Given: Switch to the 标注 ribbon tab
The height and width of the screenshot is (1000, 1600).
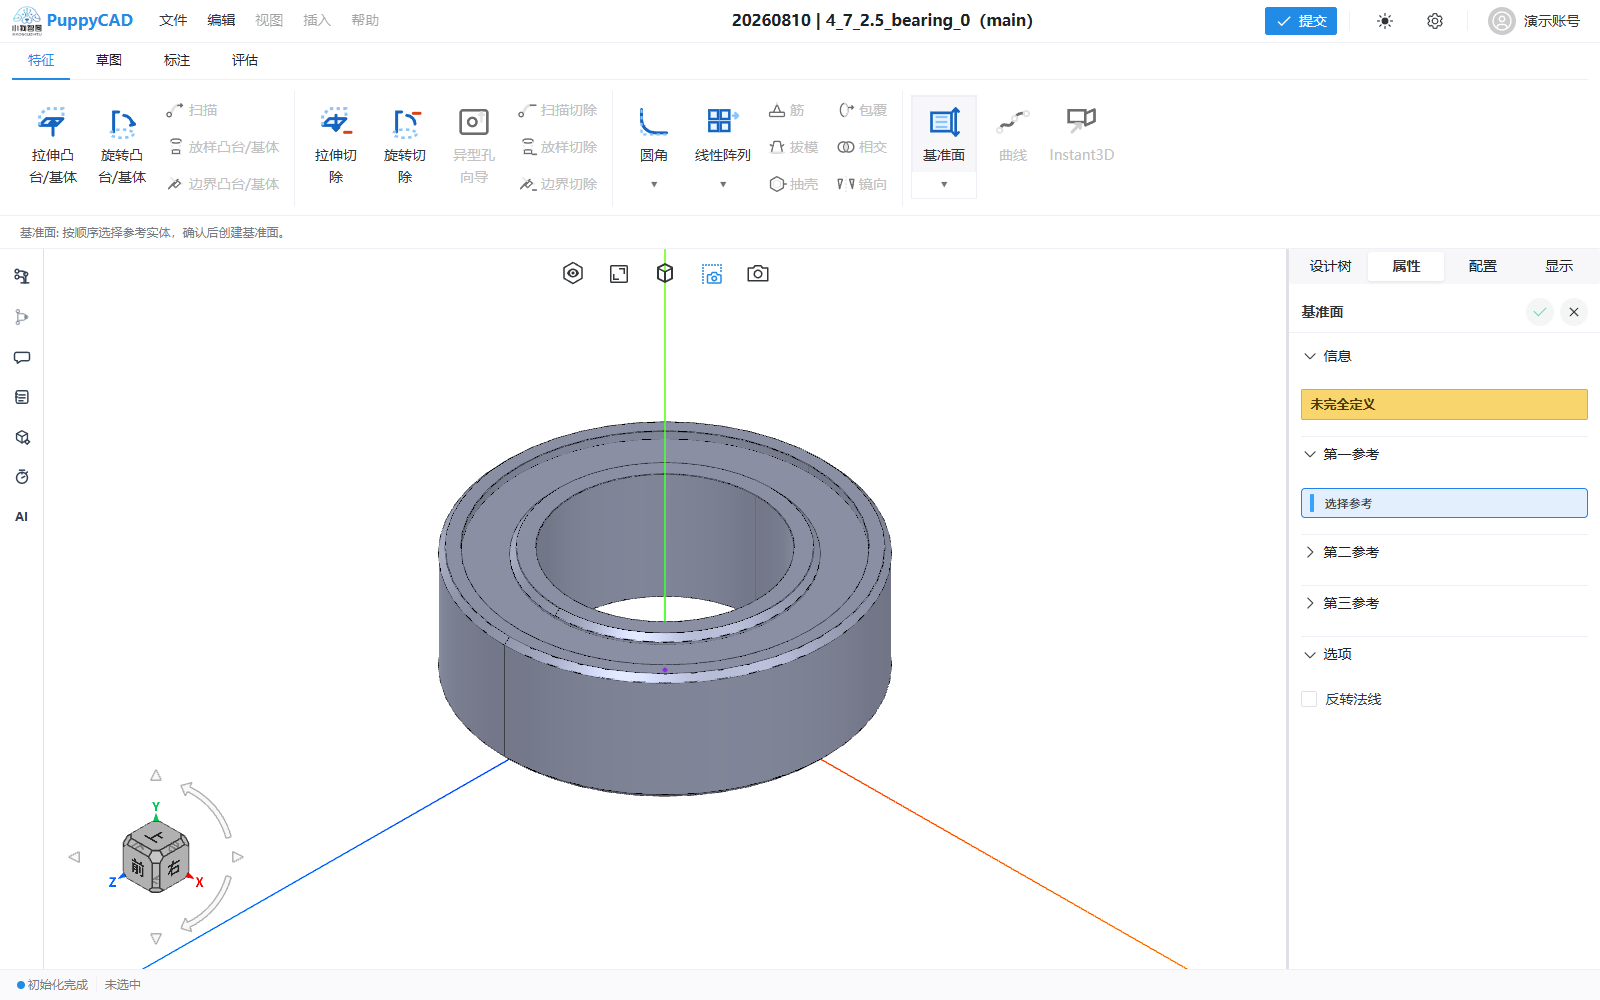Looking at the screenshot, I should click(x=177, y=60).
